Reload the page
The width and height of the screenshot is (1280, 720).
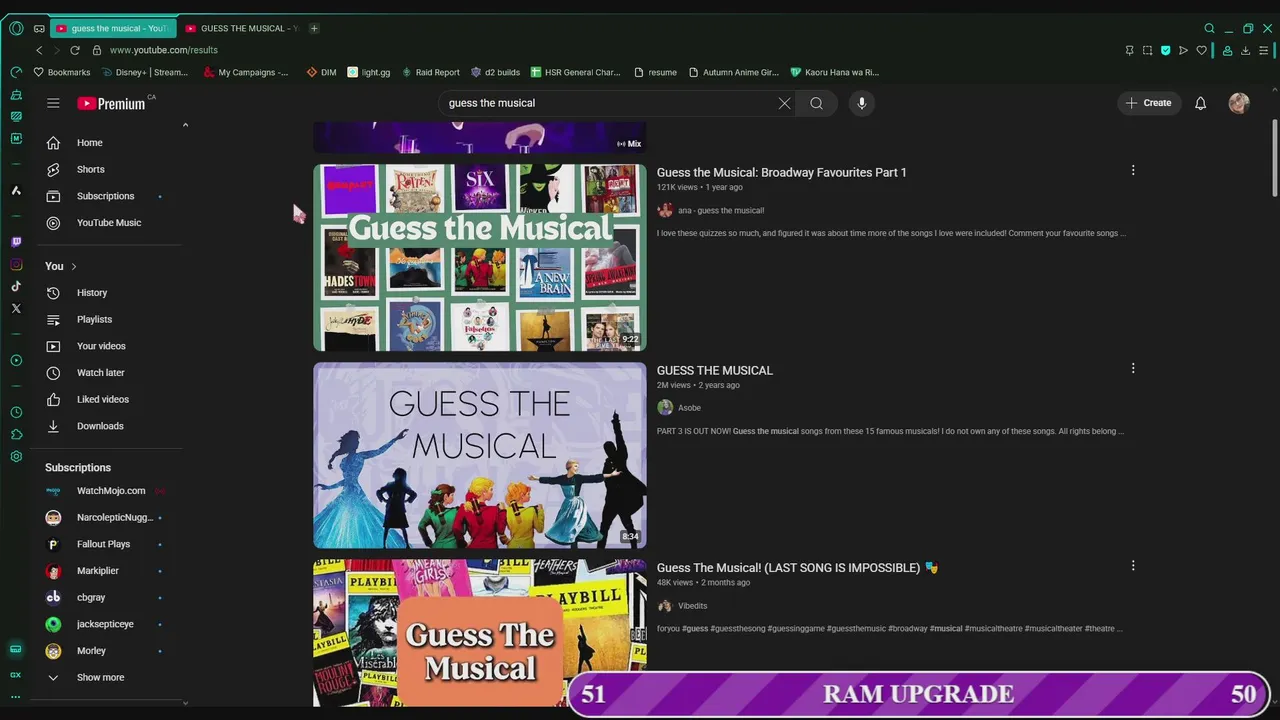[74, 50]
